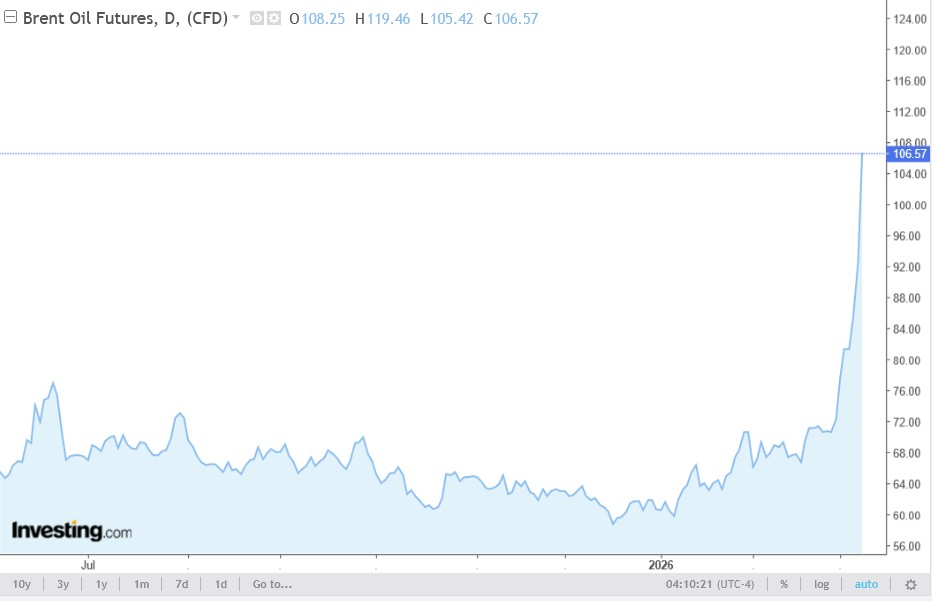Set chart range to 1d
The height and width of the screenshot is (607, 932).
tap(220, 584)
